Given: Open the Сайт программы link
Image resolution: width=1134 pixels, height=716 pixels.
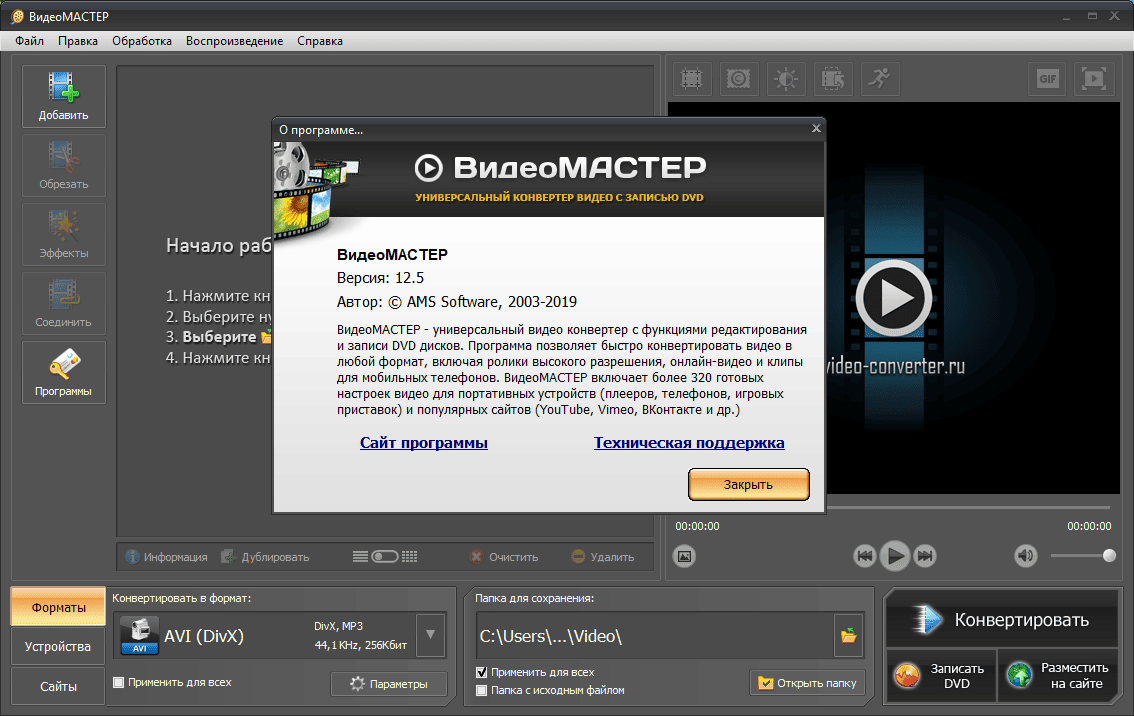Looking at the screenshot, I should point(424,443).
